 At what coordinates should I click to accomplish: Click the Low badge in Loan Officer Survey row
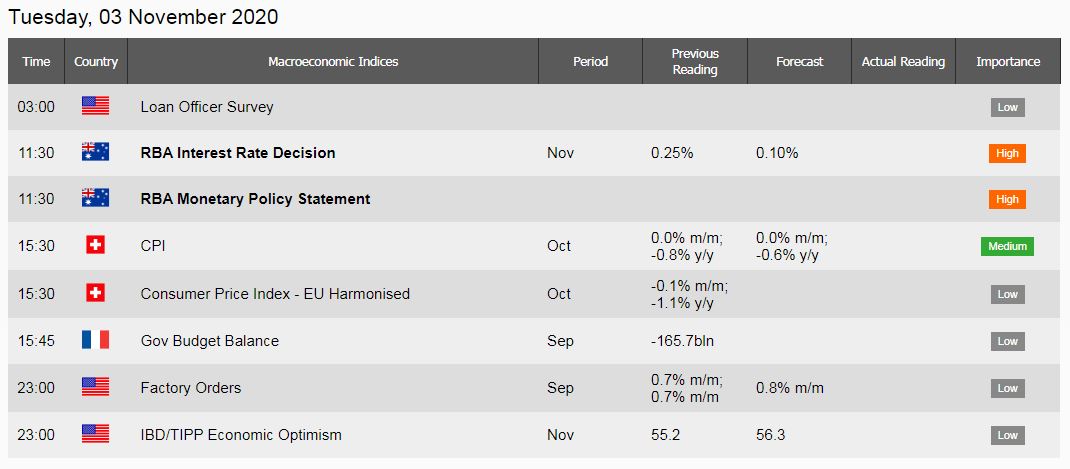(x=1007, y=107)
